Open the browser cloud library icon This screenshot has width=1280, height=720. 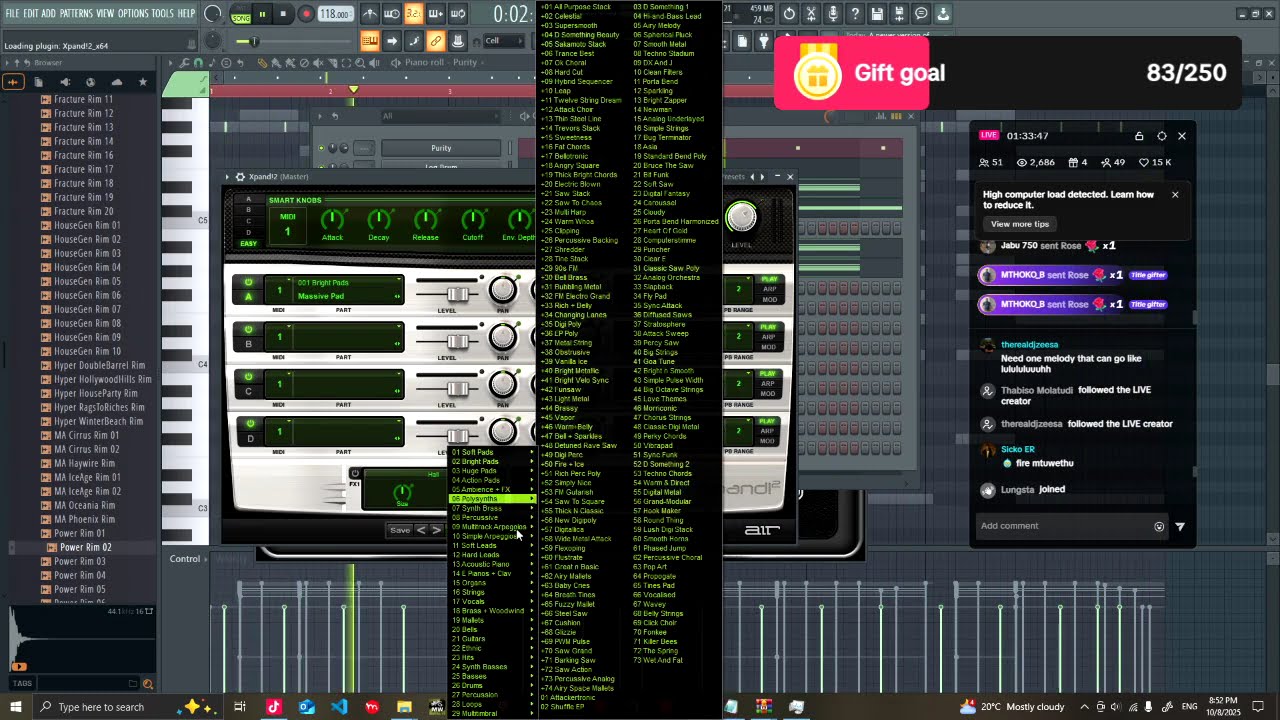pyautogui.click(x=117, y=82)
